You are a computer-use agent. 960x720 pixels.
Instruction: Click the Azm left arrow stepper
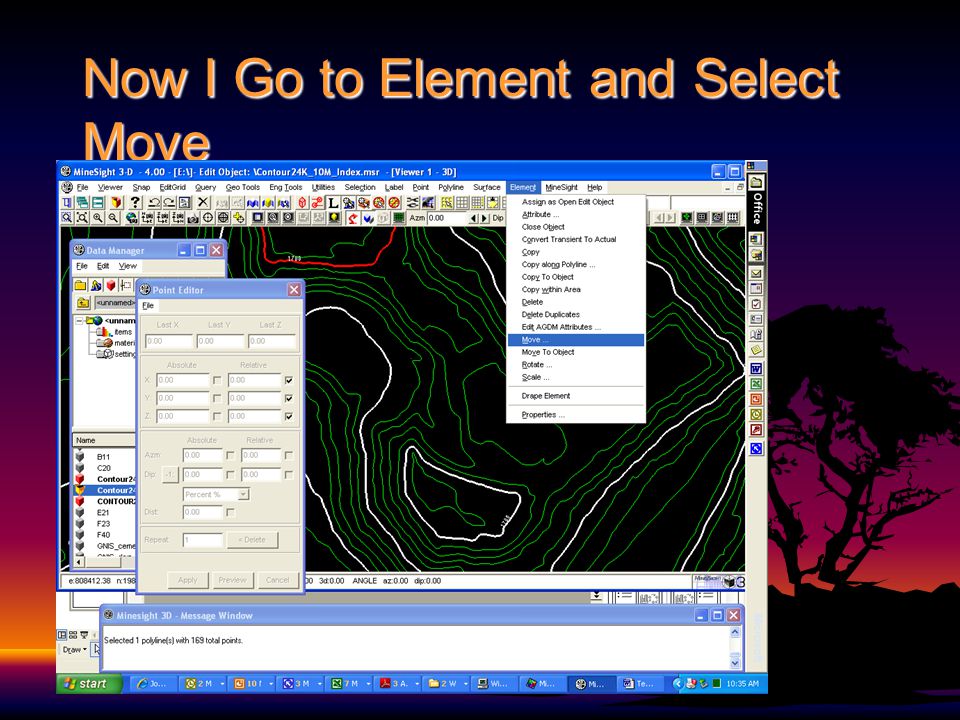(473, 218)
